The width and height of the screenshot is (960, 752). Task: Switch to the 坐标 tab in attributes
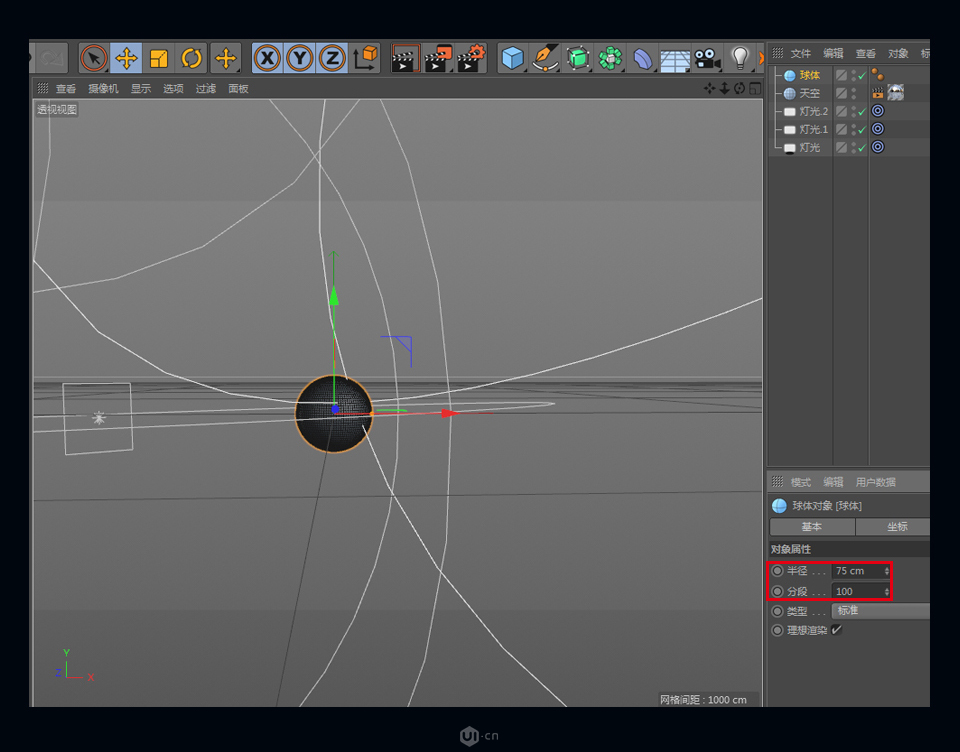[897, 527]
